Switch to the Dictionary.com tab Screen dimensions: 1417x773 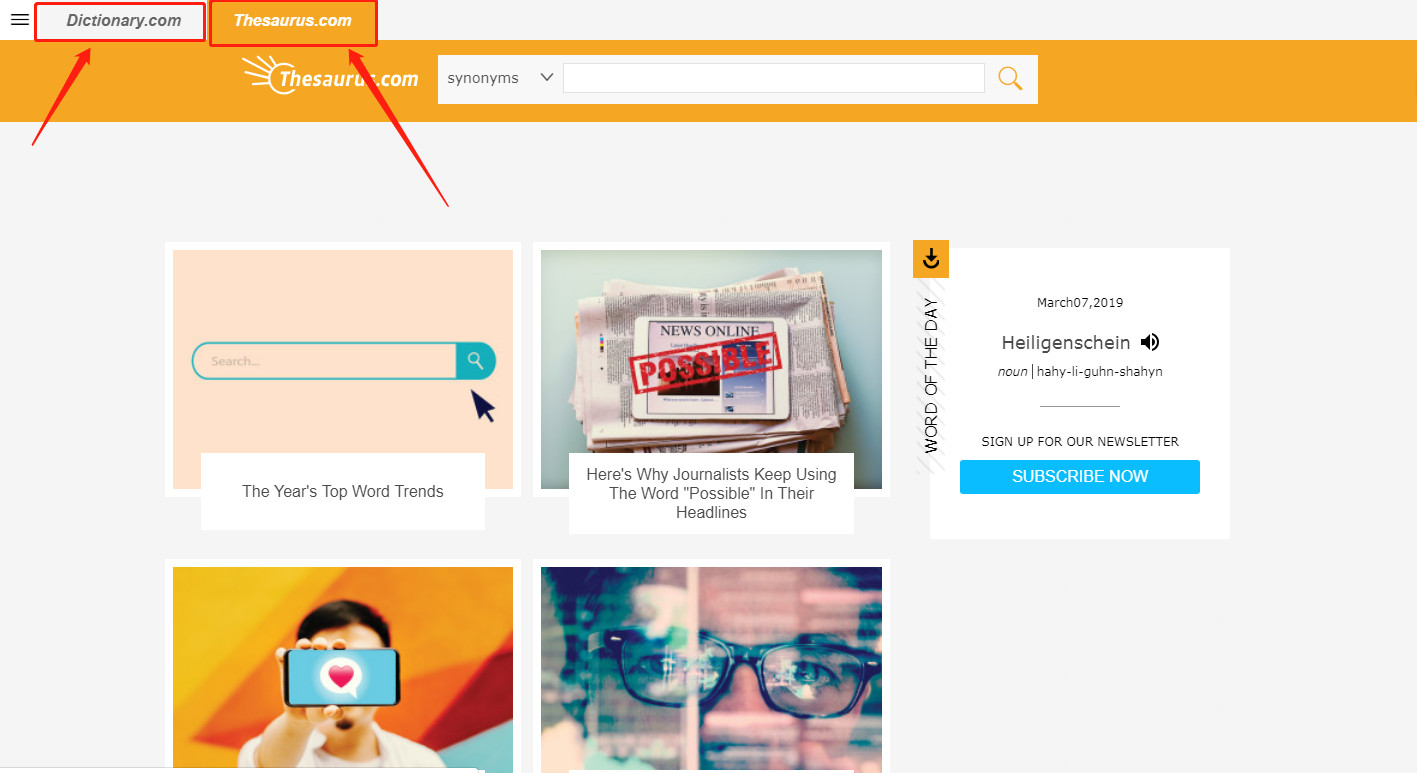pyautogui.click(x=123, y=21)
